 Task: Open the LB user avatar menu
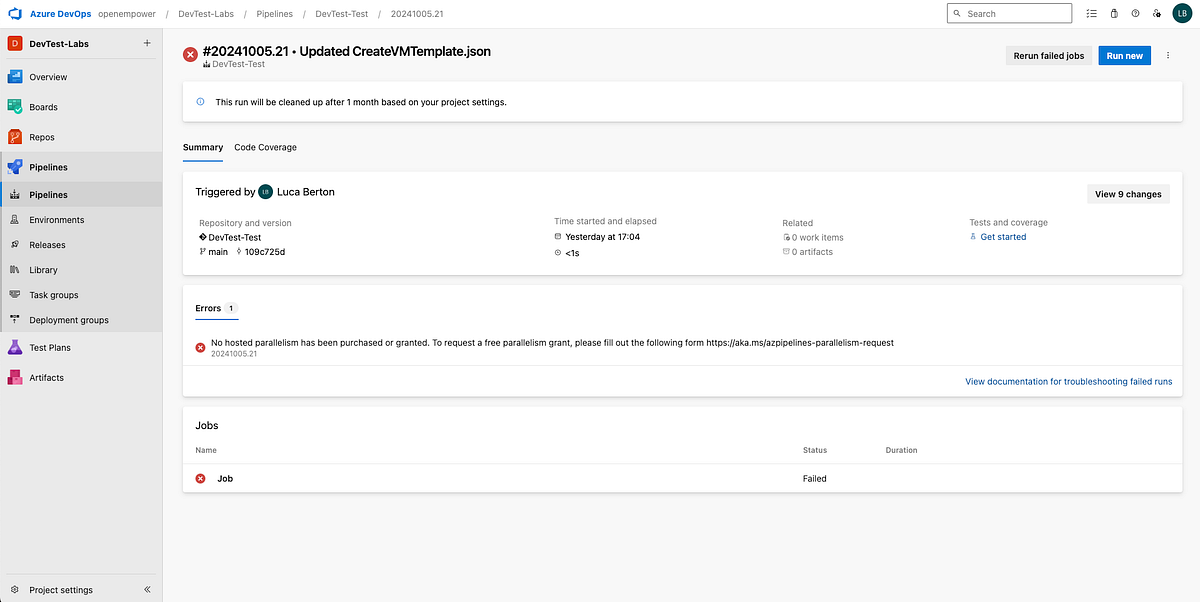point(1181,13)
